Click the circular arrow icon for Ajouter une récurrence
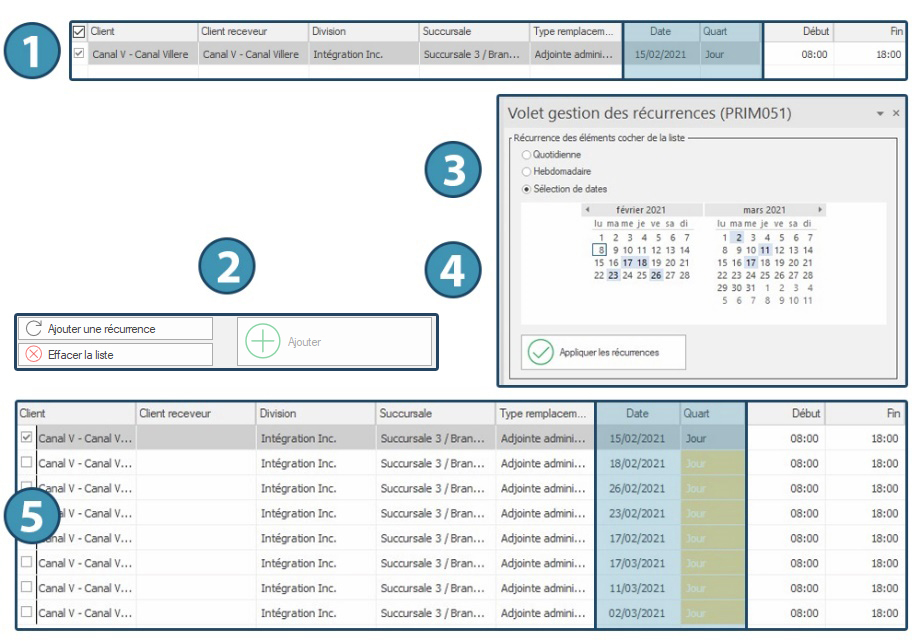The width and height of the screenshot is (921, 641). pyautogui.click(x=34, y=329)
